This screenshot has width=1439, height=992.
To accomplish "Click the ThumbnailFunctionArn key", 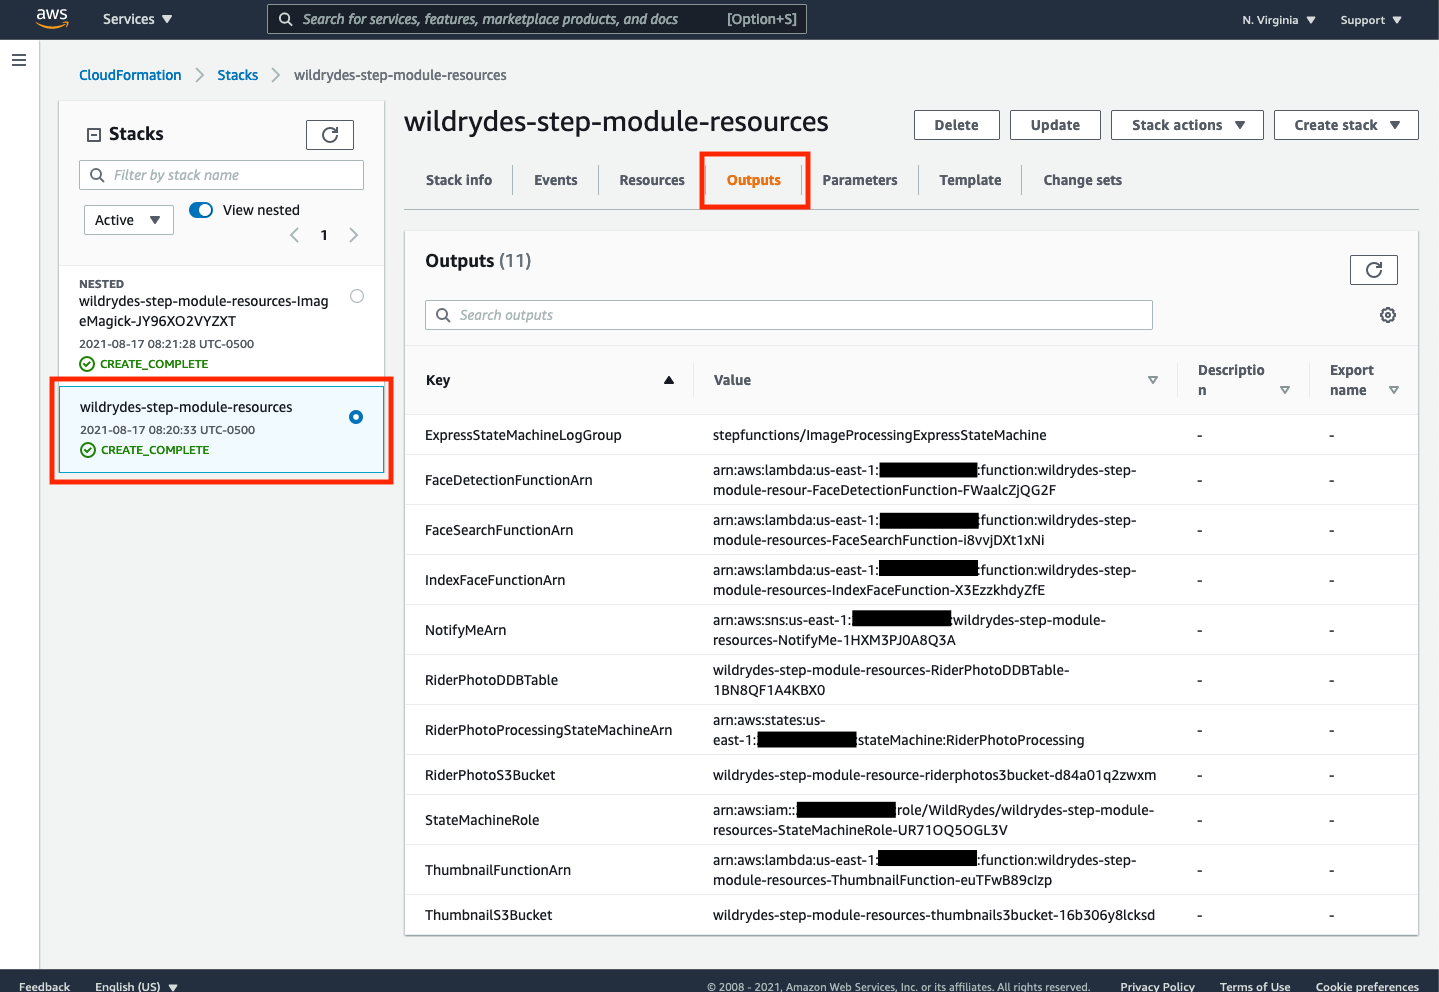I will pyautogui.click(x=498, y=870).
